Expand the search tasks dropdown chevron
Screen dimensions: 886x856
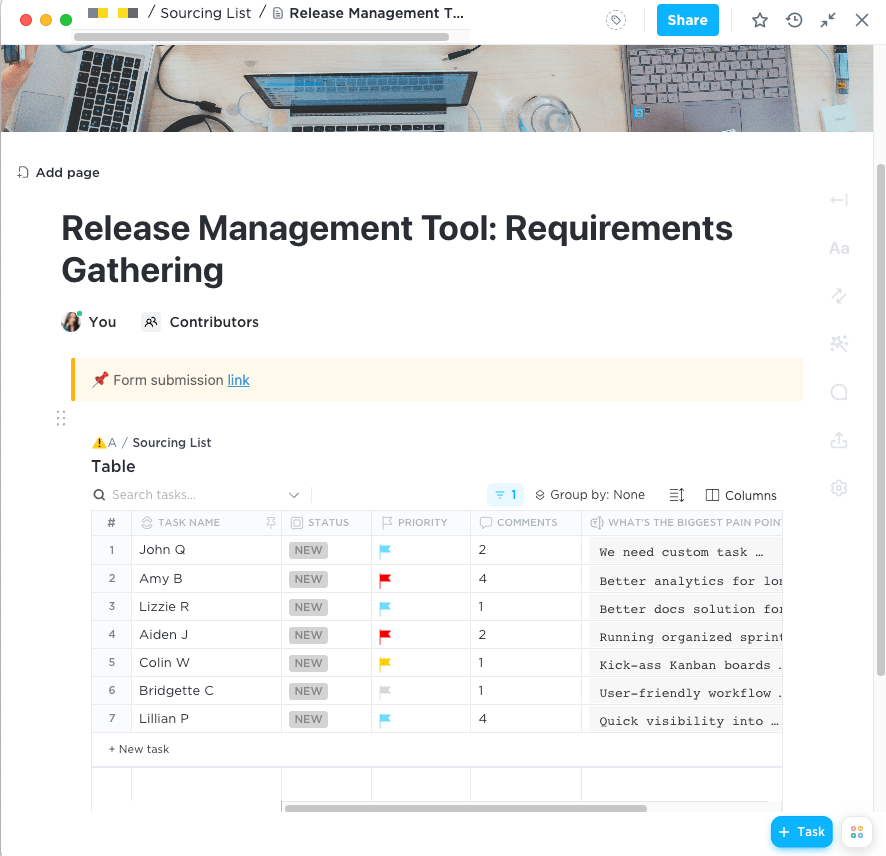click(294, 495)
